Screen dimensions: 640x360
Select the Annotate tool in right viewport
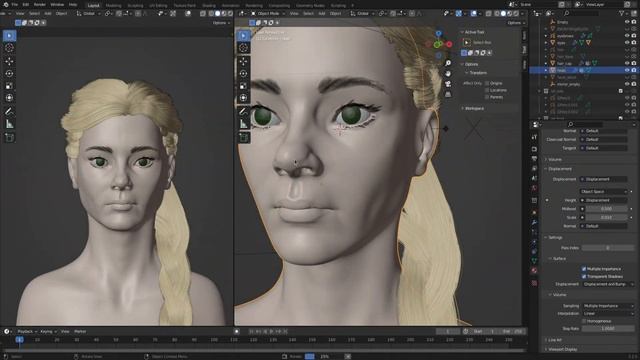pyautogui.click(x=243, y=111)
